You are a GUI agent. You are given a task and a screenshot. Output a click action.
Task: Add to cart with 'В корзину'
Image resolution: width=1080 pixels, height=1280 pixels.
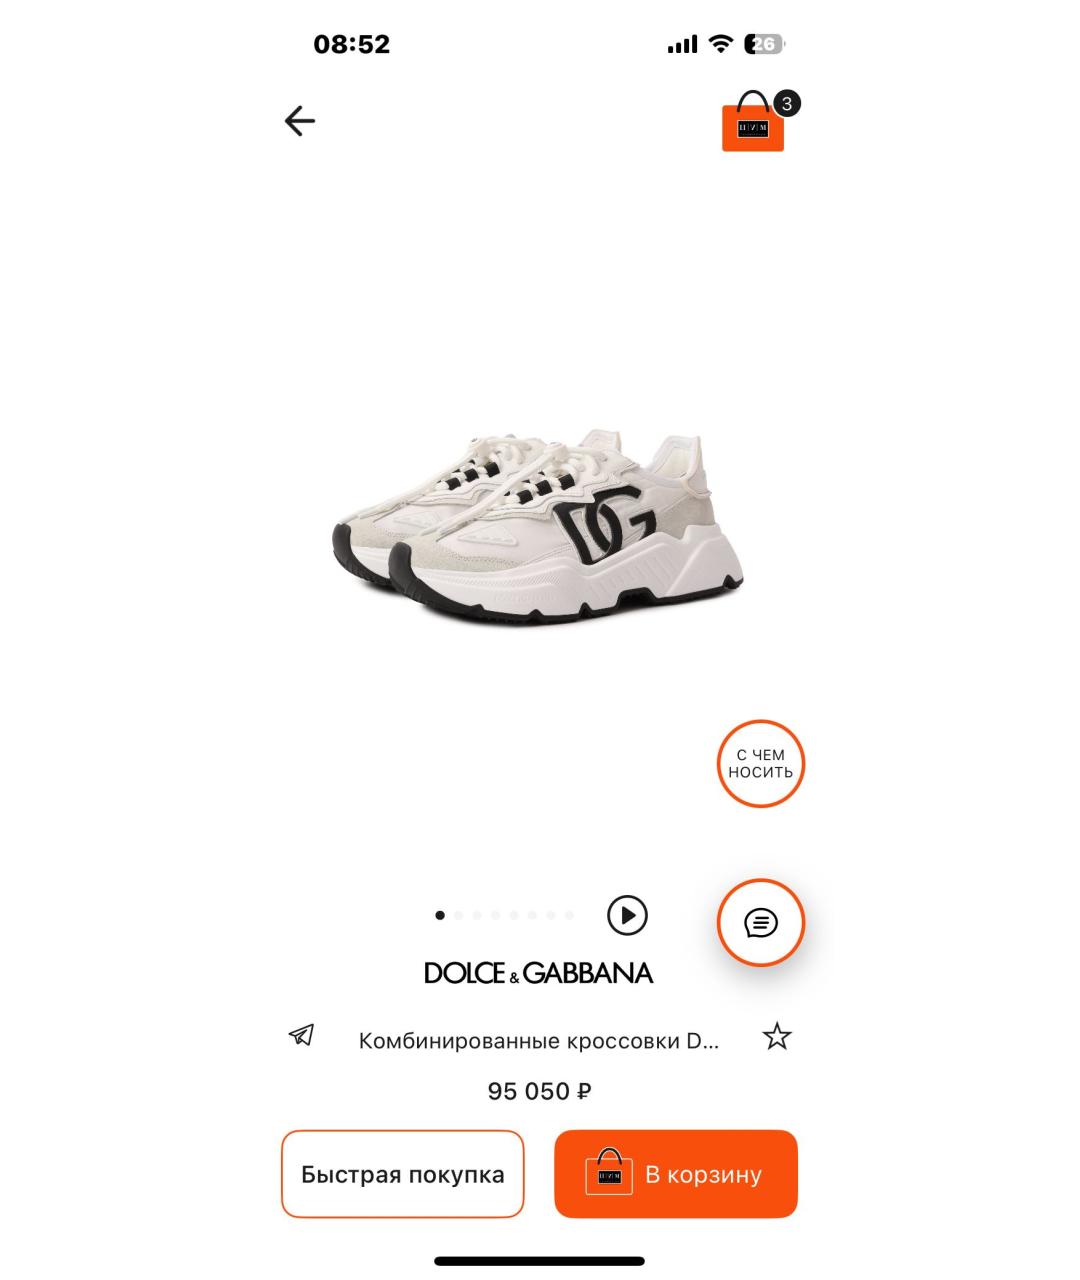click(x=676, y=1174)
